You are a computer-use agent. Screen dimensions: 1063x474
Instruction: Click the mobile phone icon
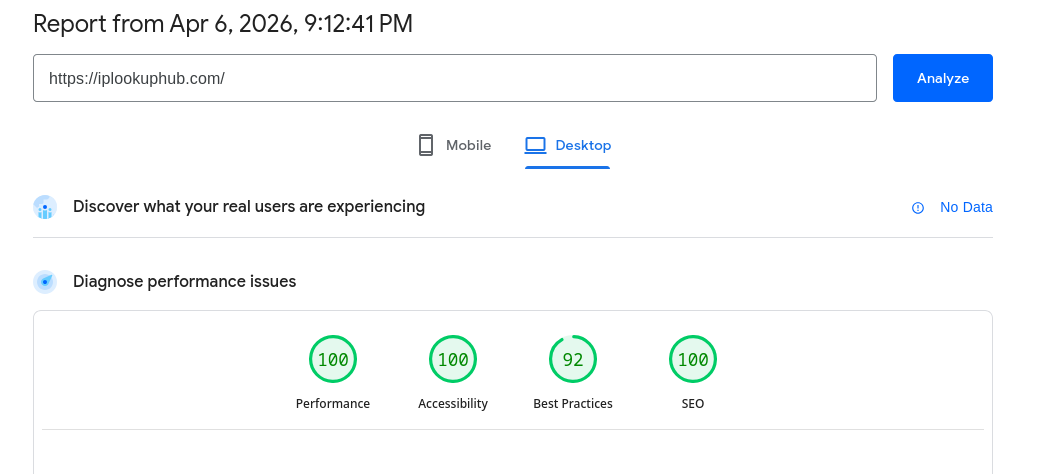pos(426,145)
